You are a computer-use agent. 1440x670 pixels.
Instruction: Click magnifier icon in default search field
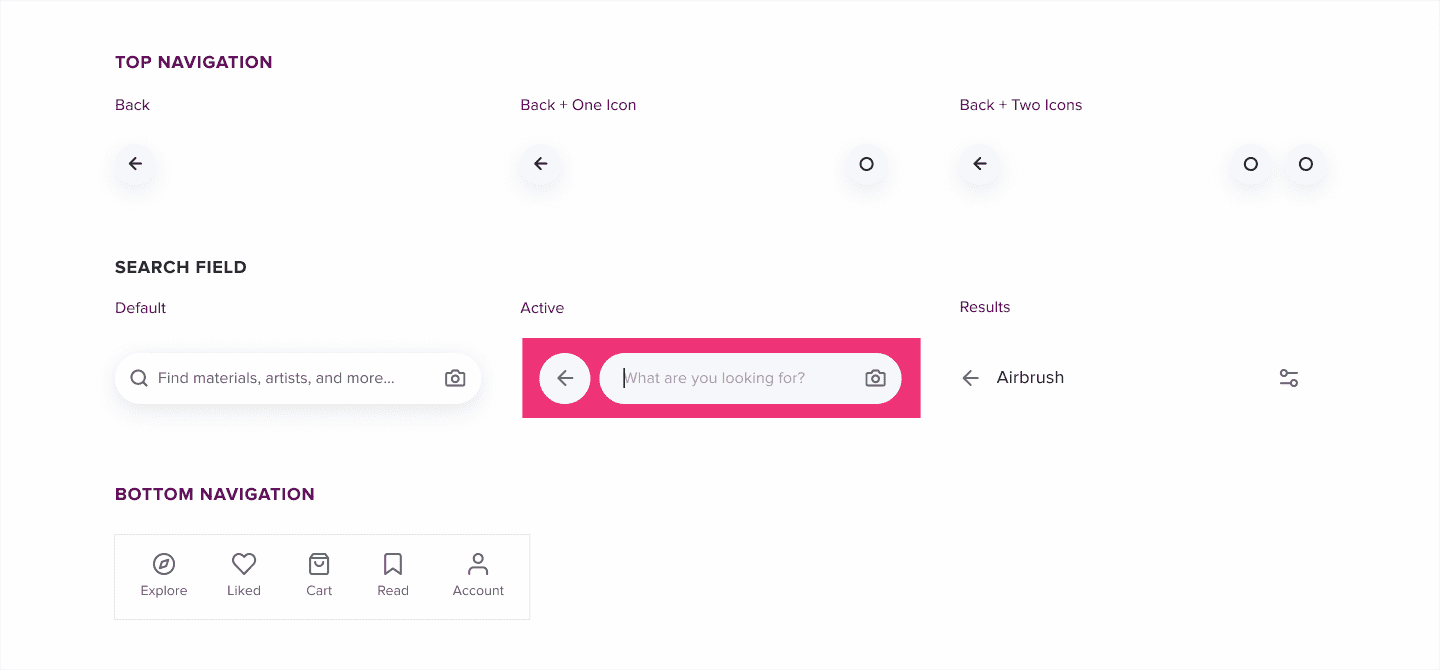click(139, 378)
